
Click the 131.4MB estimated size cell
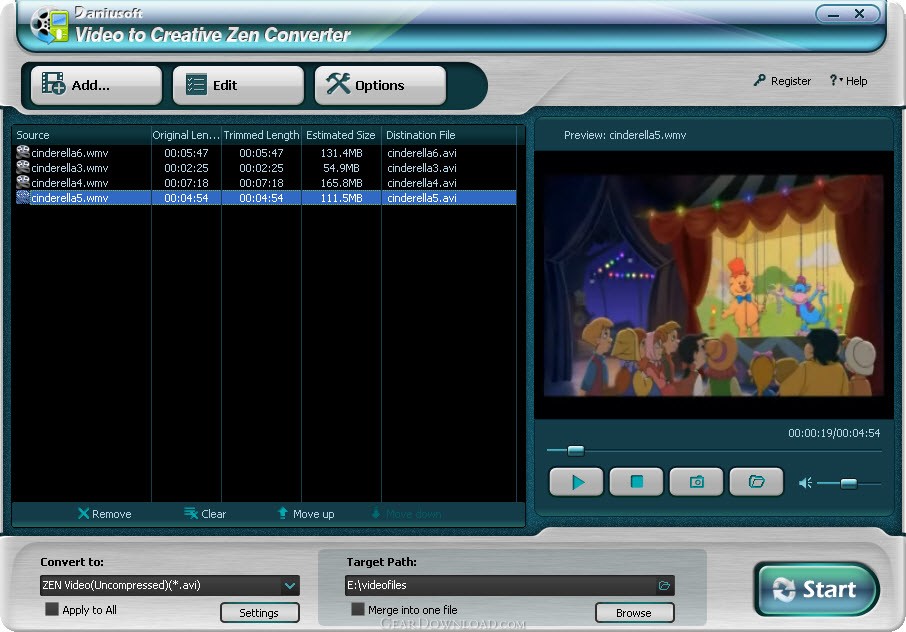[x=341, y=153]
